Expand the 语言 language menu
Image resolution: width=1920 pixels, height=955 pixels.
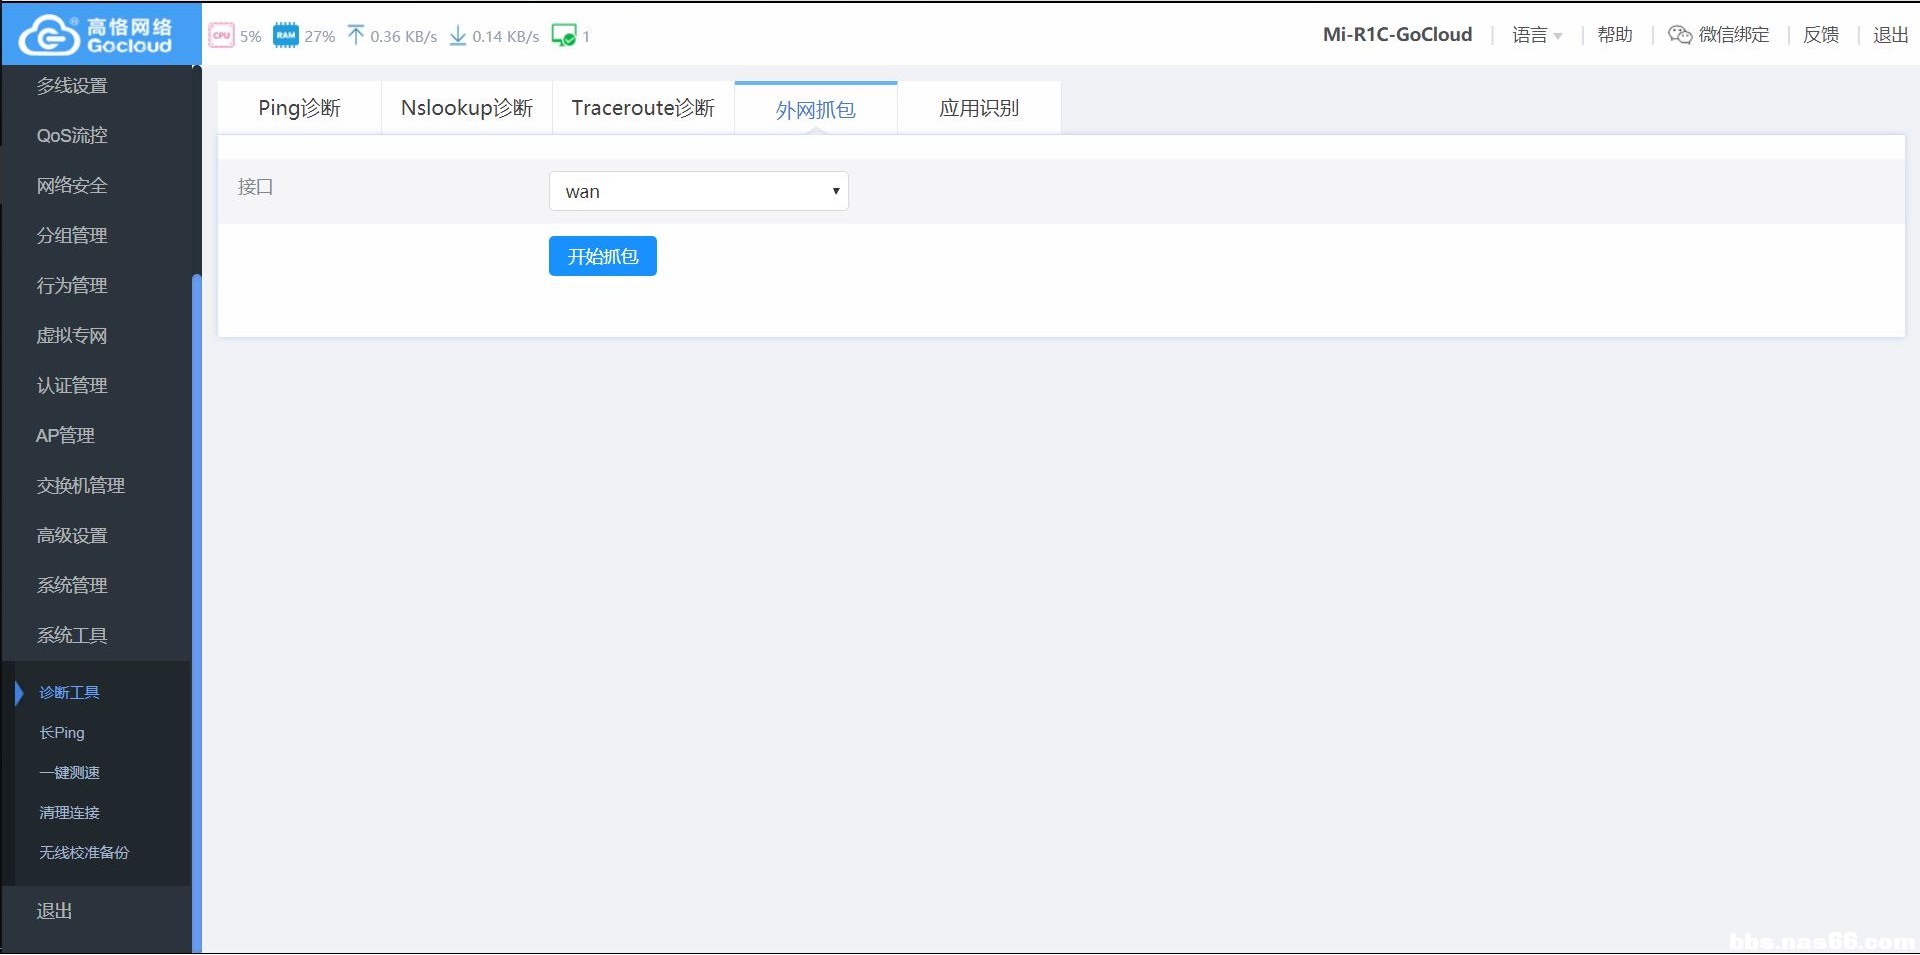tap(1537, 35)
